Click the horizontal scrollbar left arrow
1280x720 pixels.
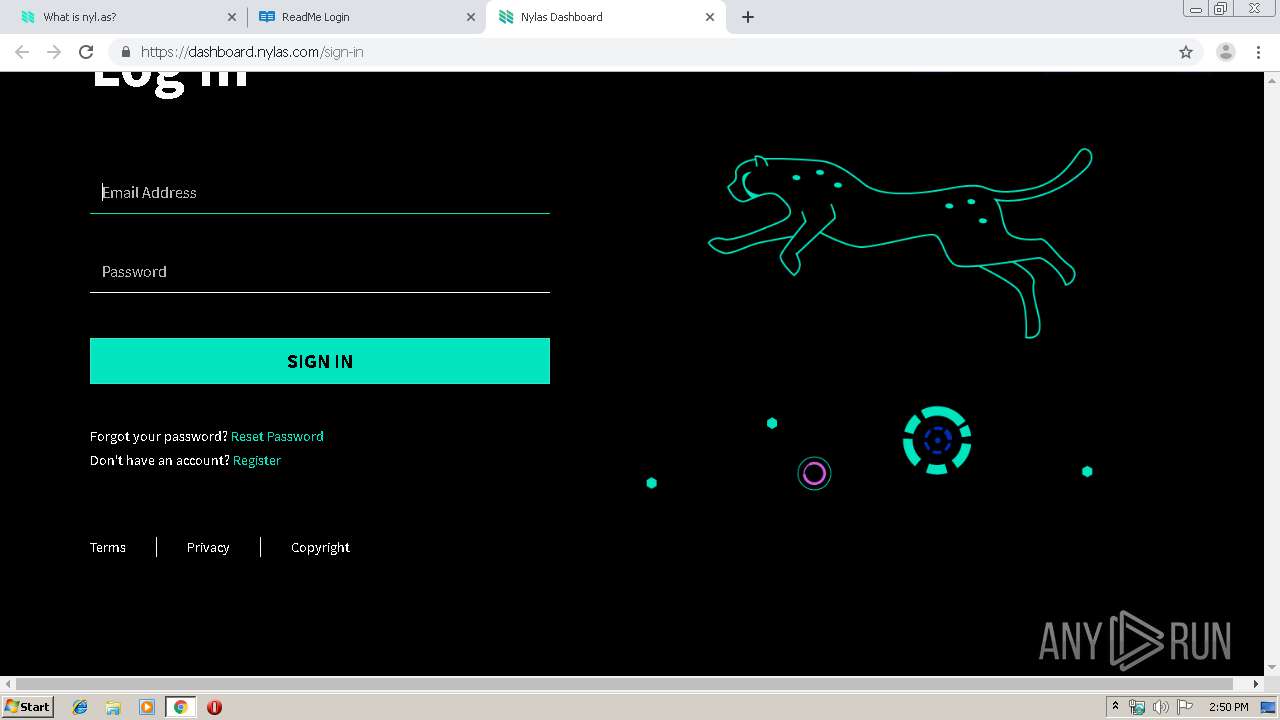[8, 684]
